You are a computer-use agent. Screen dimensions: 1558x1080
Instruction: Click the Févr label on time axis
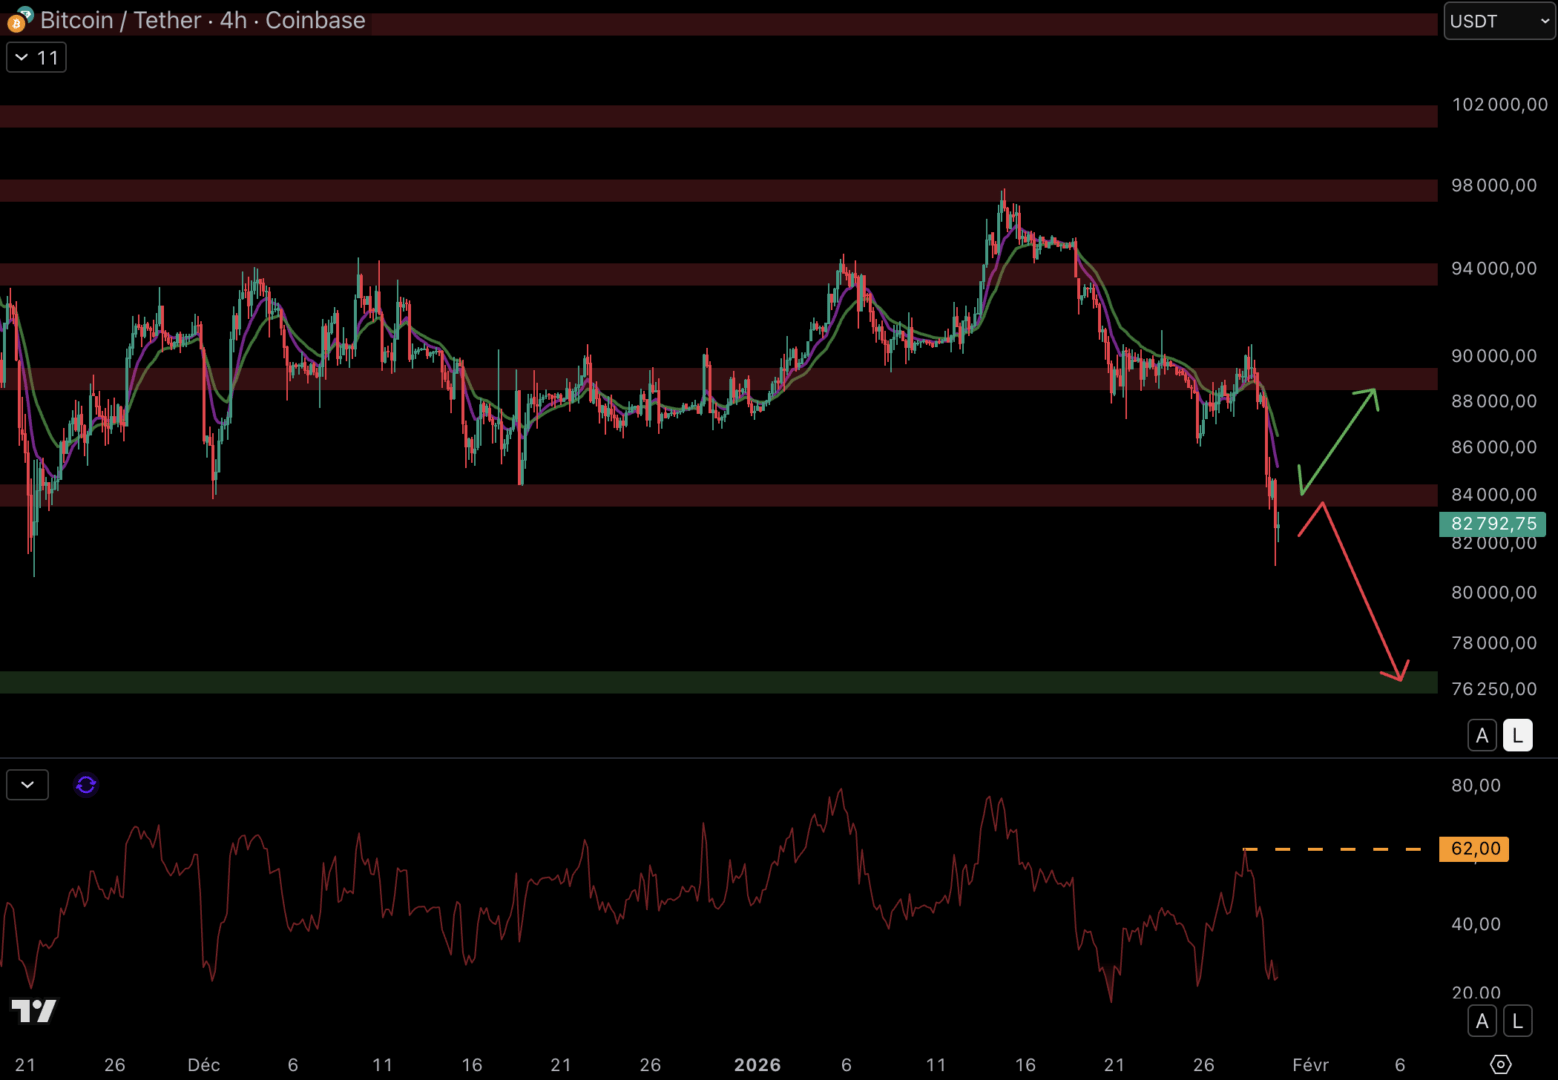[1310, 1065]
